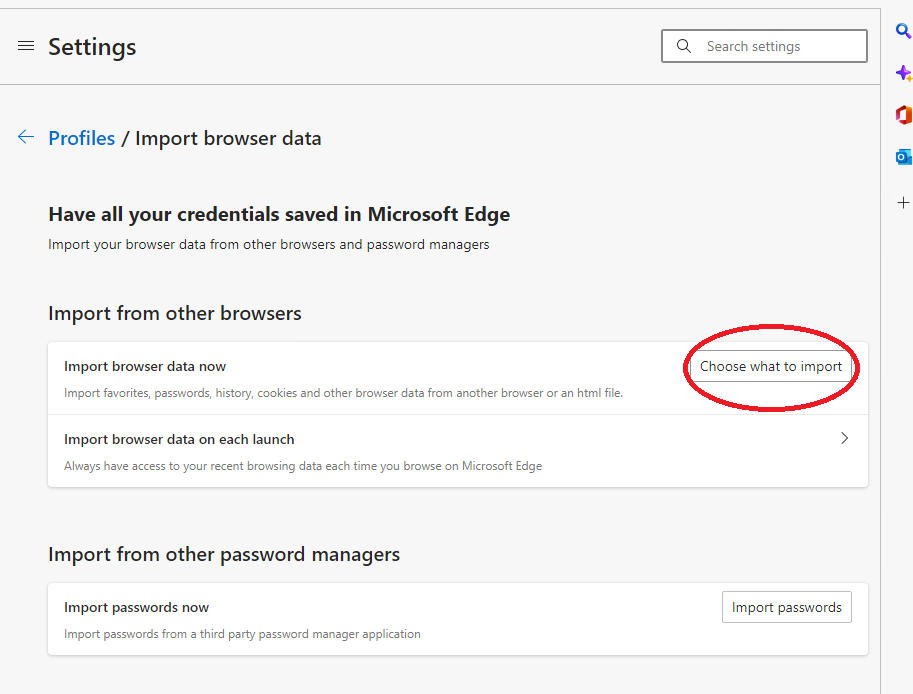
Task: Click the 'Import browser data' breadcrumb text
Action: (228, 139)
